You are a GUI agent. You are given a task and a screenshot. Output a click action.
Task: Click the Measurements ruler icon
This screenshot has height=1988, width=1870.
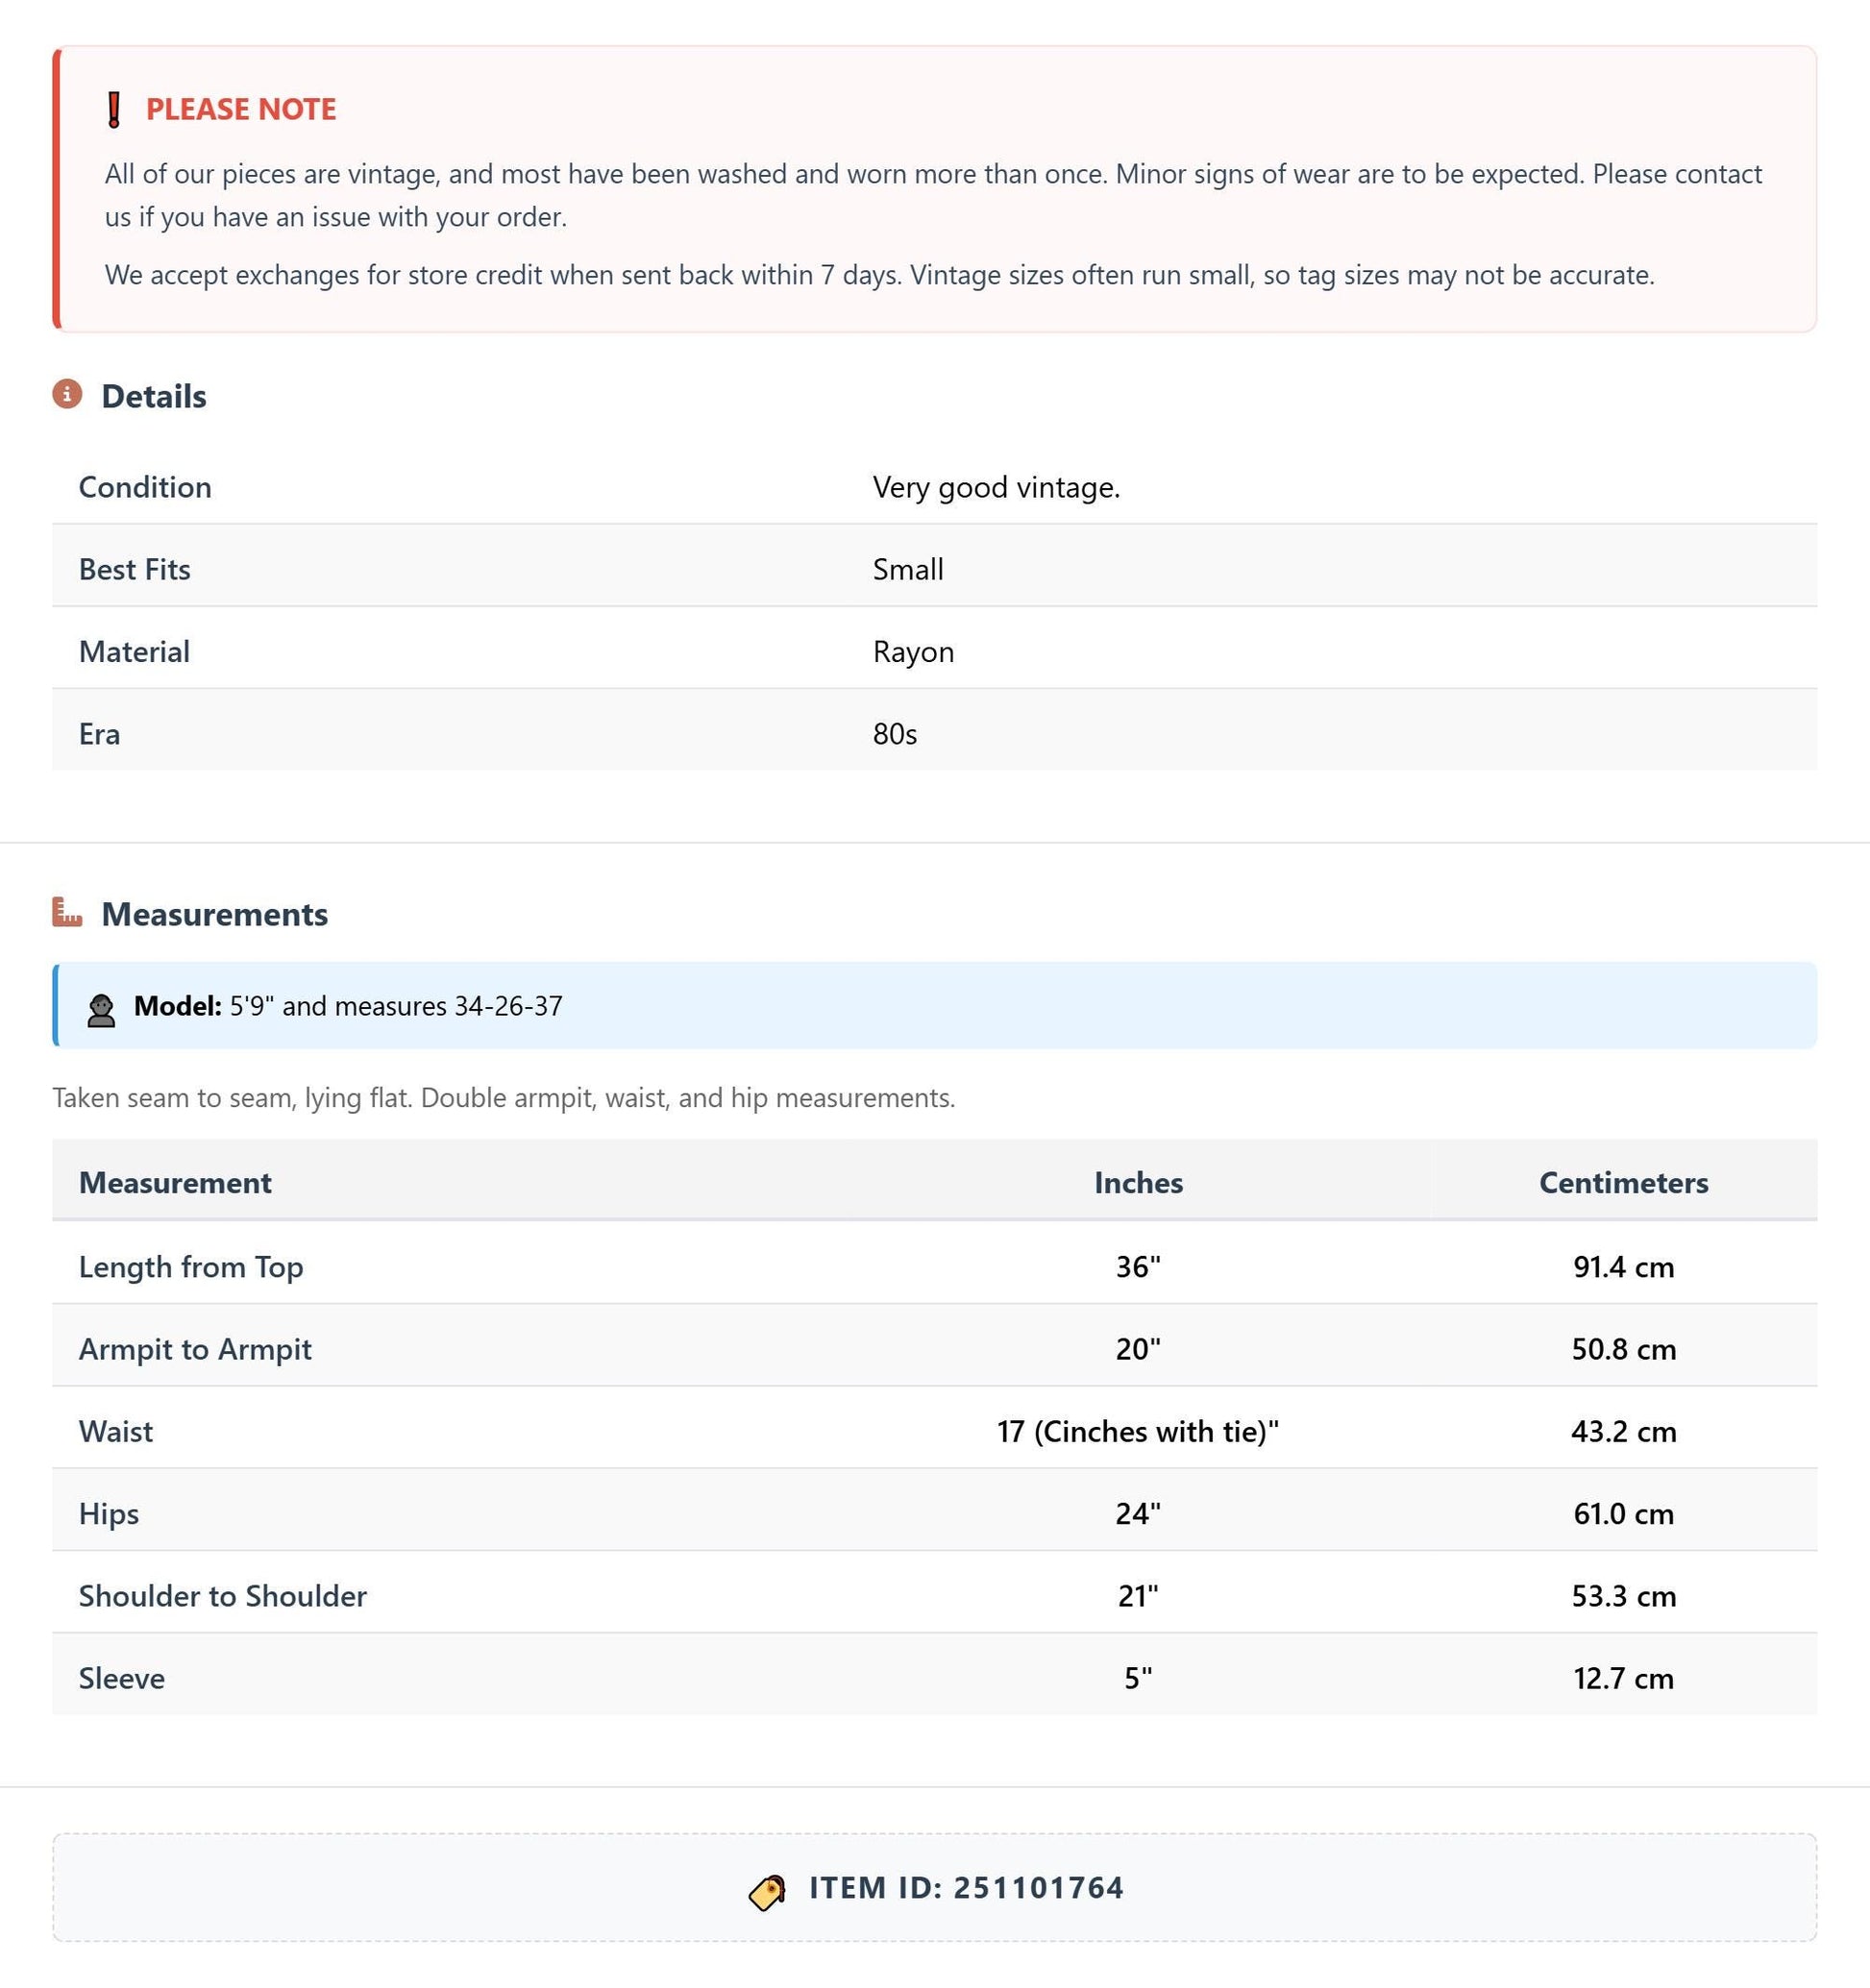pos(67,912)
